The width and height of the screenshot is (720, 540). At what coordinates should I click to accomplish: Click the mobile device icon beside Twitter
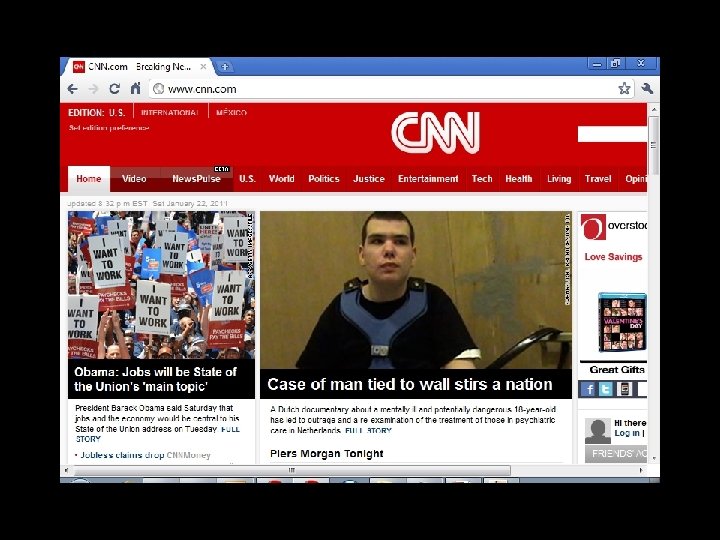[624, 389]
